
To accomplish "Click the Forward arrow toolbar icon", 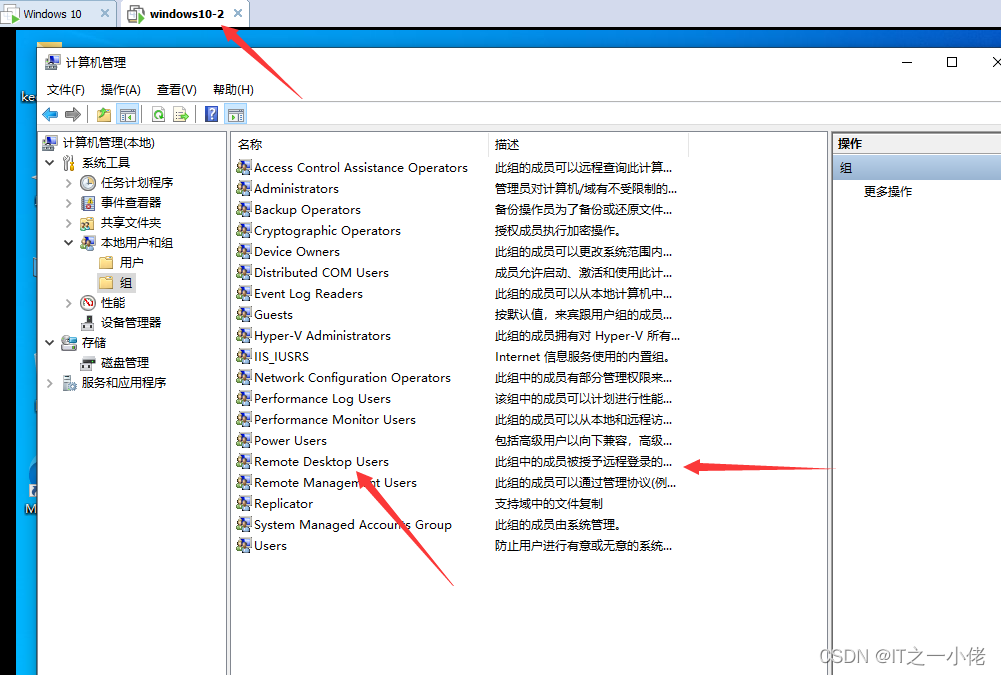I will pyautogui.click(x=73, y=114).
